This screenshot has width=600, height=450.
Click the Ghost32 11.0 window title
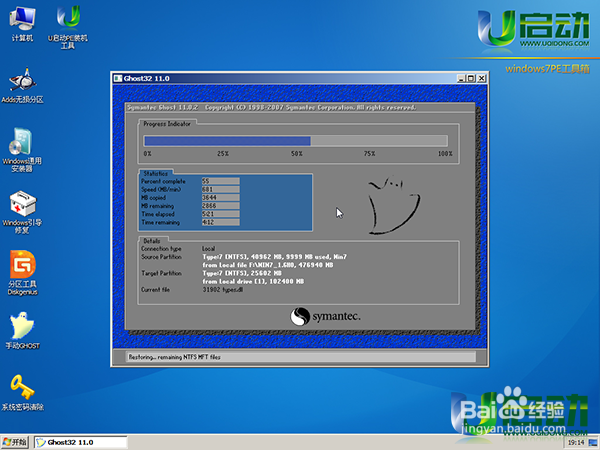click(147, 78)
